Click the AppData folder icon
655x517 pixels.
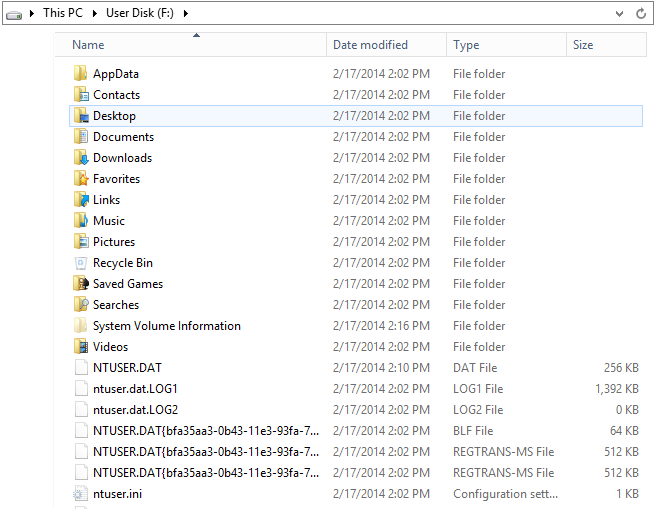81,74
